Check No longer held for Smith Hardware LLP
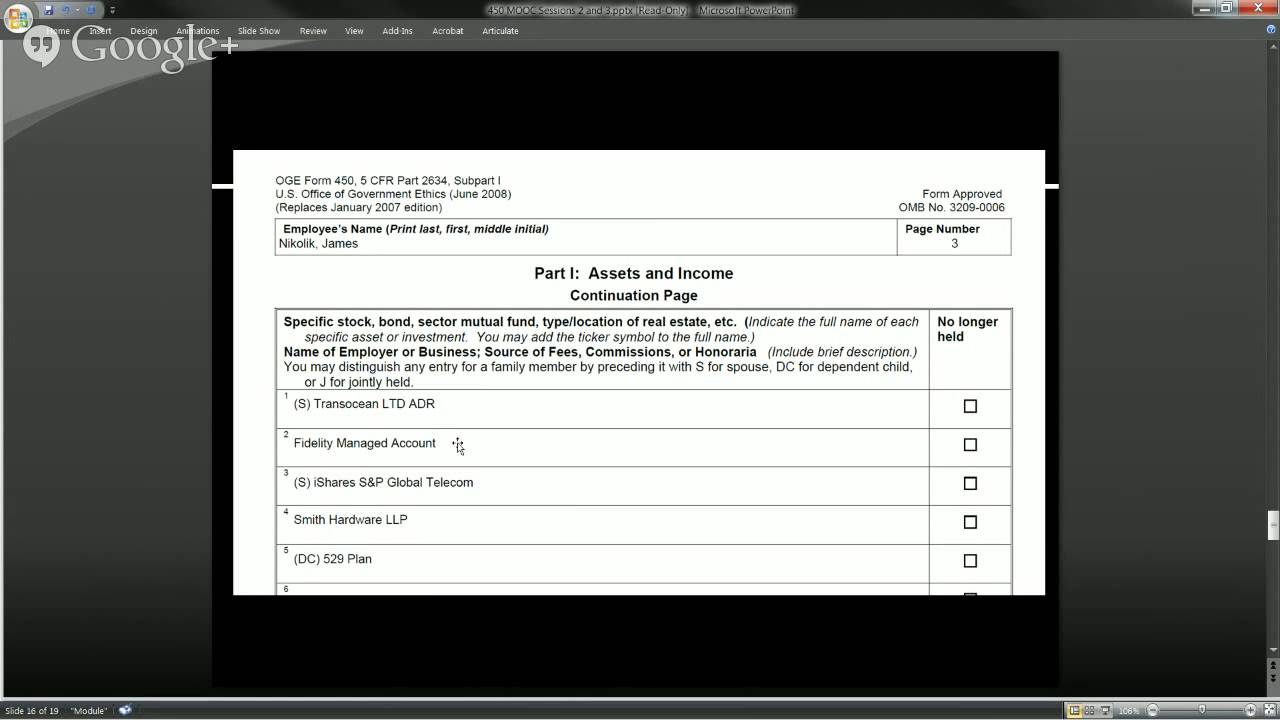The image size is (1280, 720). [970, 522]
